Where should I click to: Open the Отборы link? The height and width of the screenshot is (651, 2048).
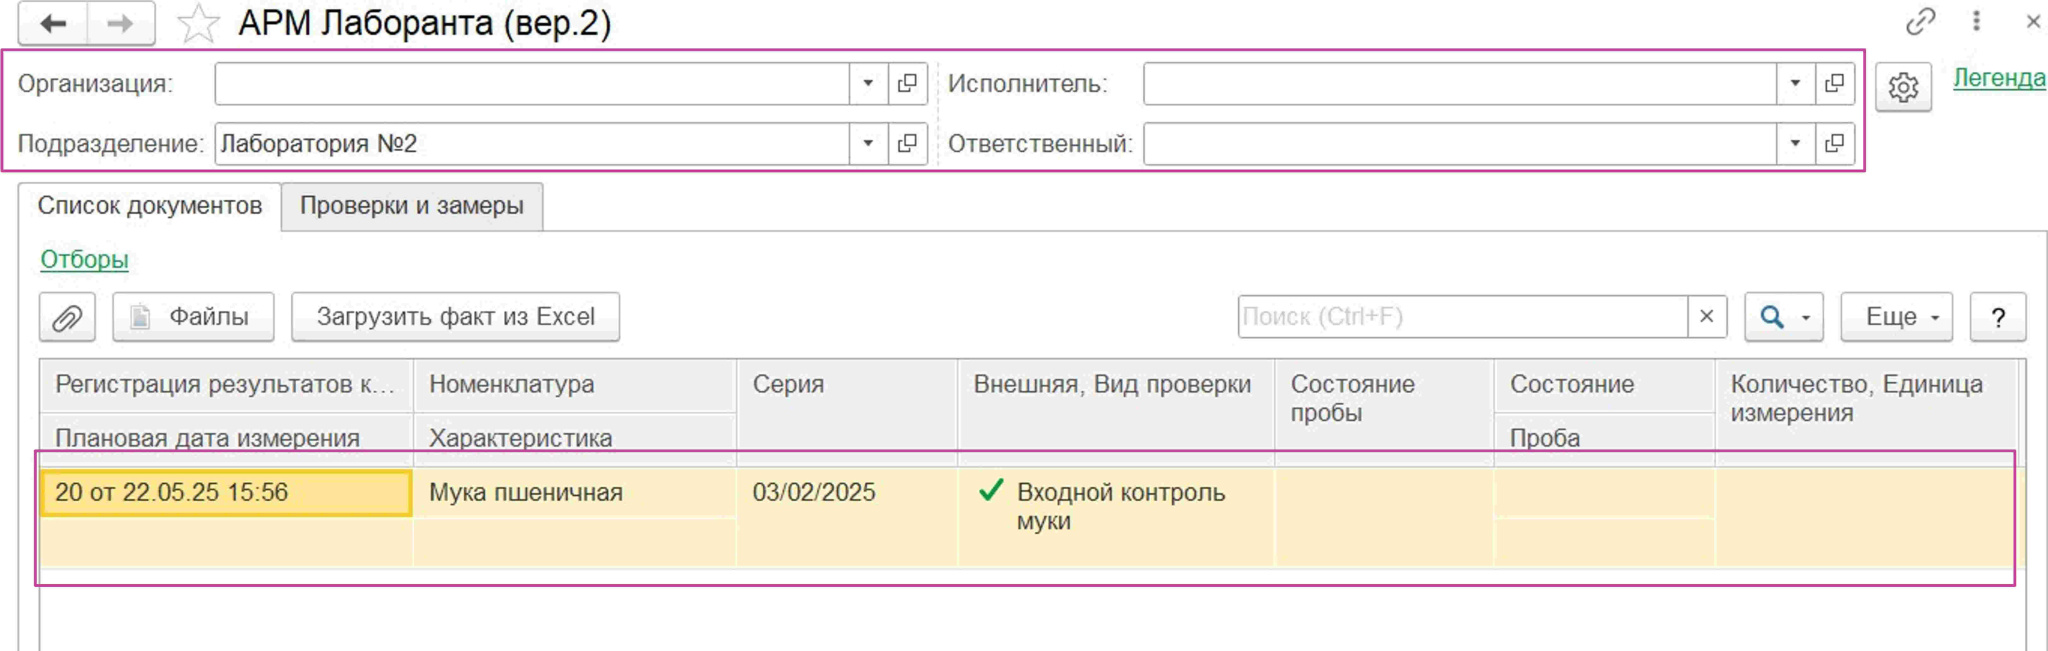coord(84,260)
